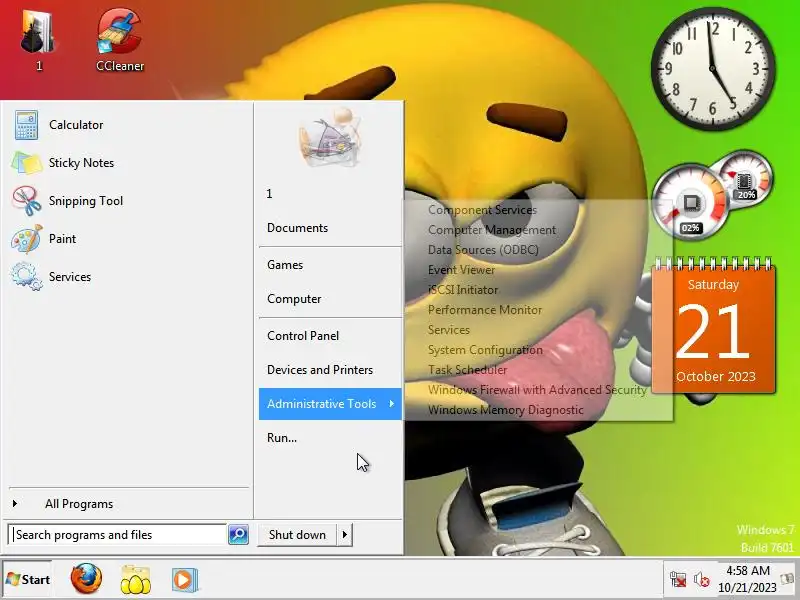This screenshot has height=600, width=800.
Task: Click the Start button
Action: (28, 580)
